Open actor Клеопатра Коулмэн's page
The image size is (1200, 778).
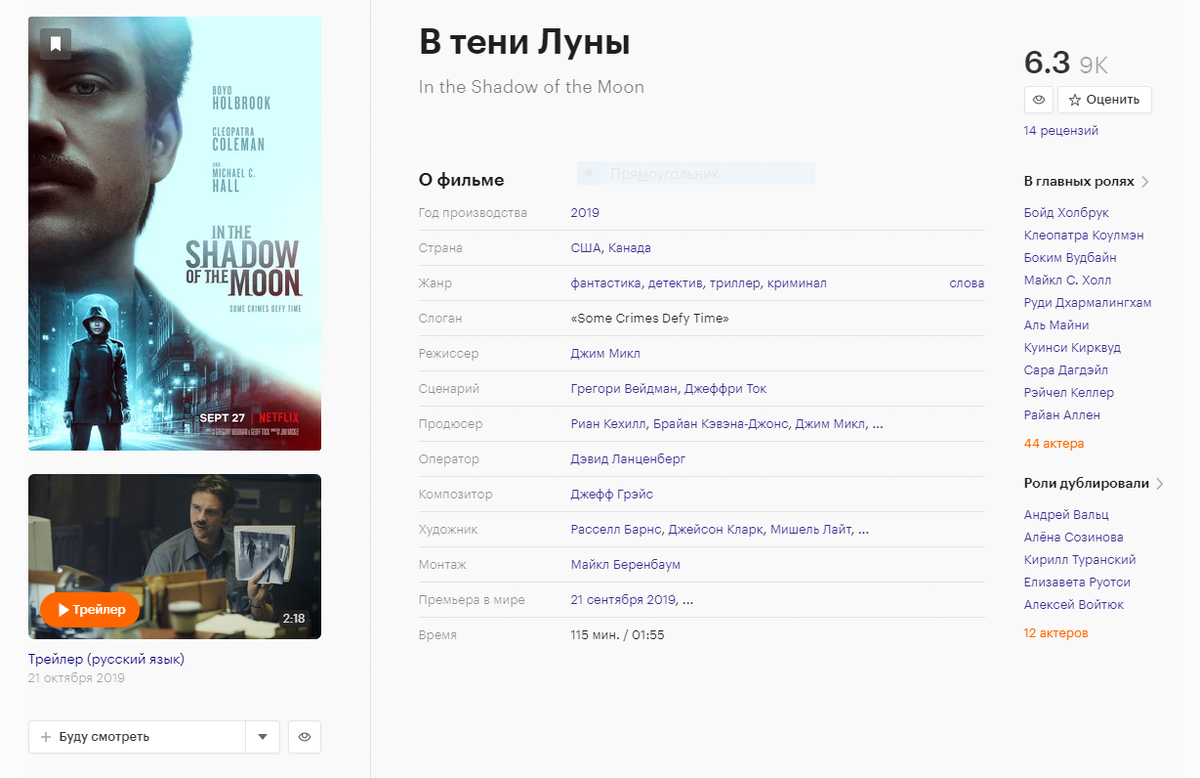point(1084,236)
